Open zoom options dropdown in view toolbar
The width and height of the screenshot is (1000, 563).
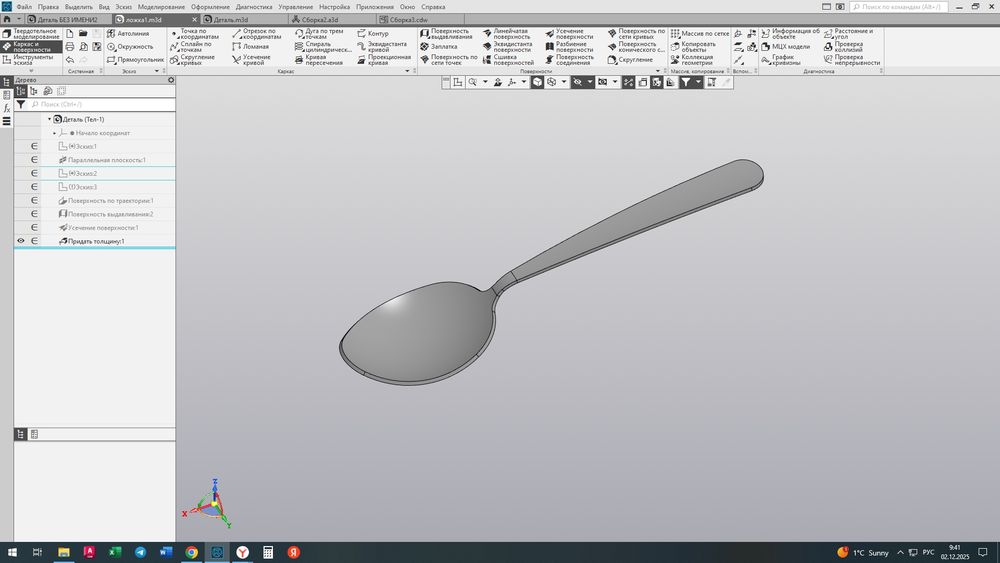(485, 82)
